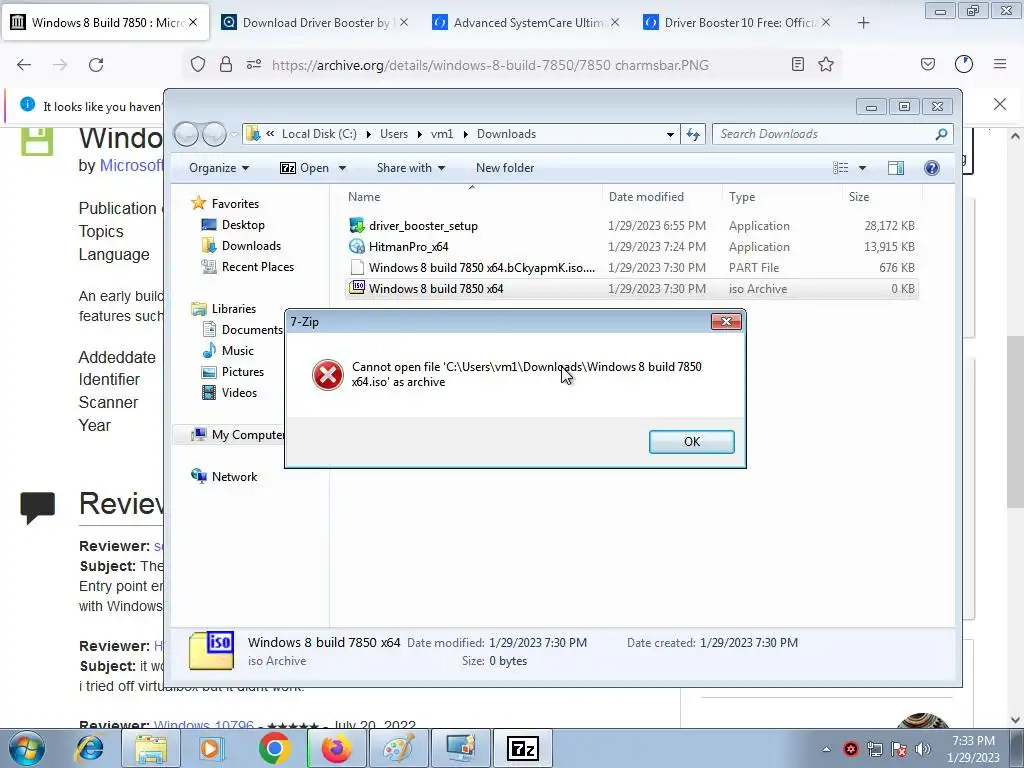Screen dimensions: 1024x768
Task: Select the HitmanPro_x64 file
Action: pyautogui.click(x=631, y=247)
